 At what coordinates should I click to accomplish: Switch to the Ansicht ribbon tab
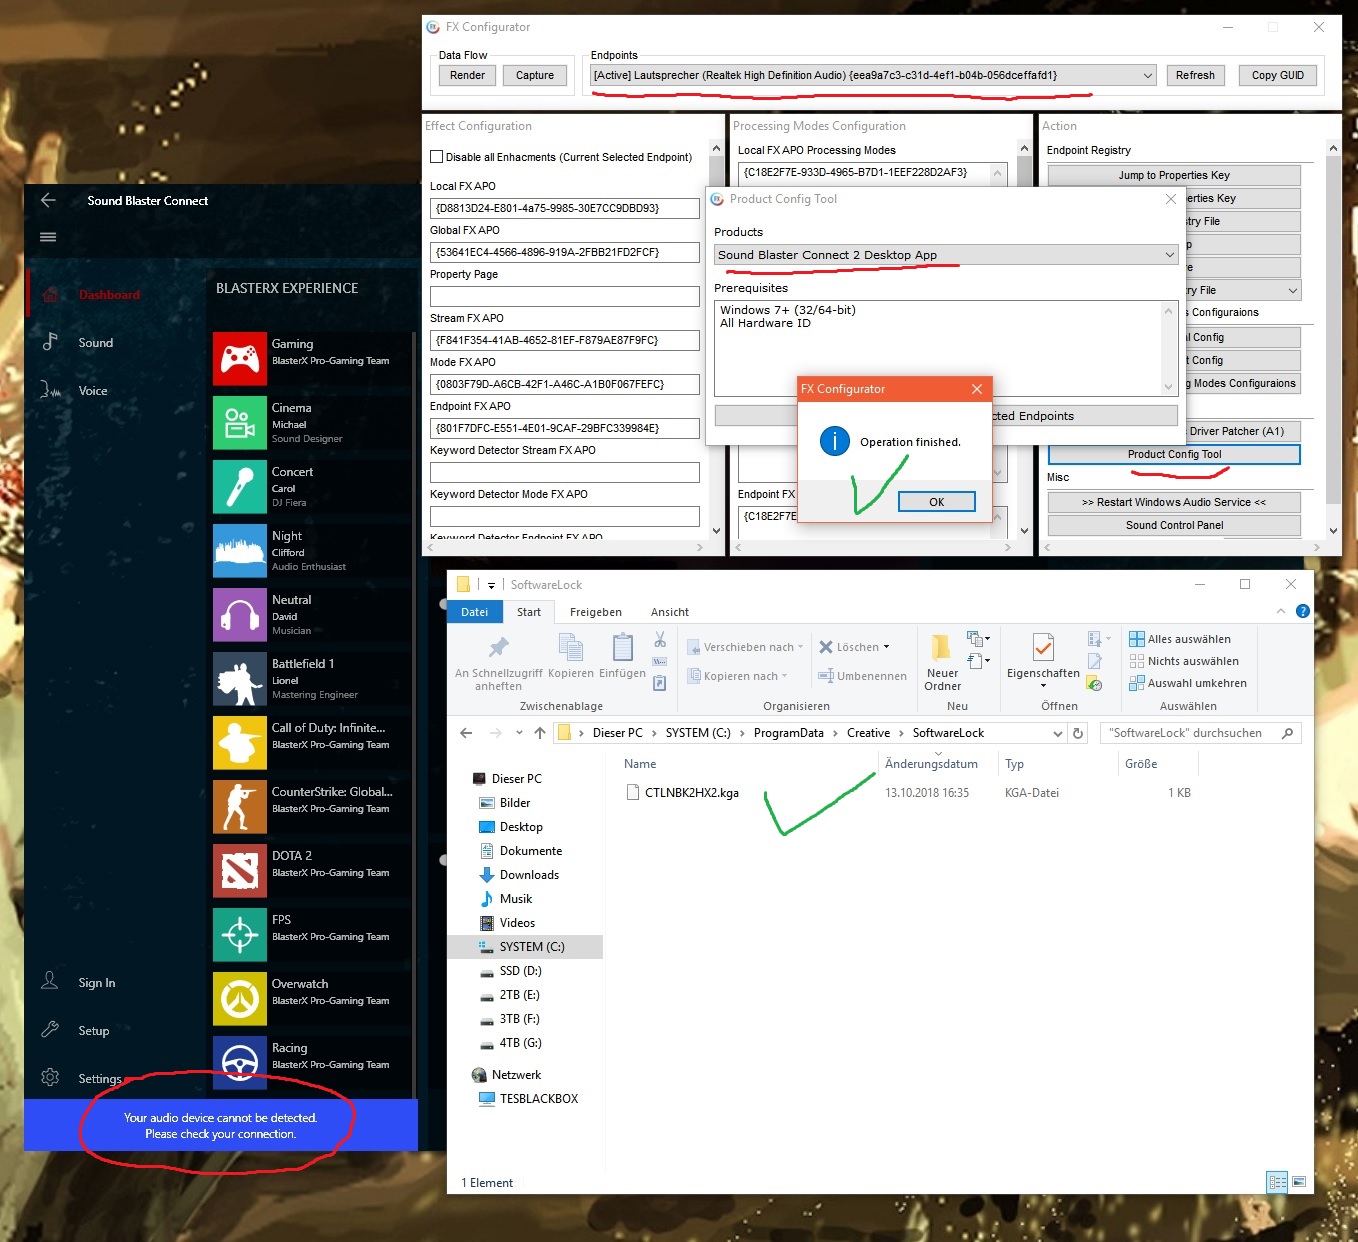(x=670, y=612)
